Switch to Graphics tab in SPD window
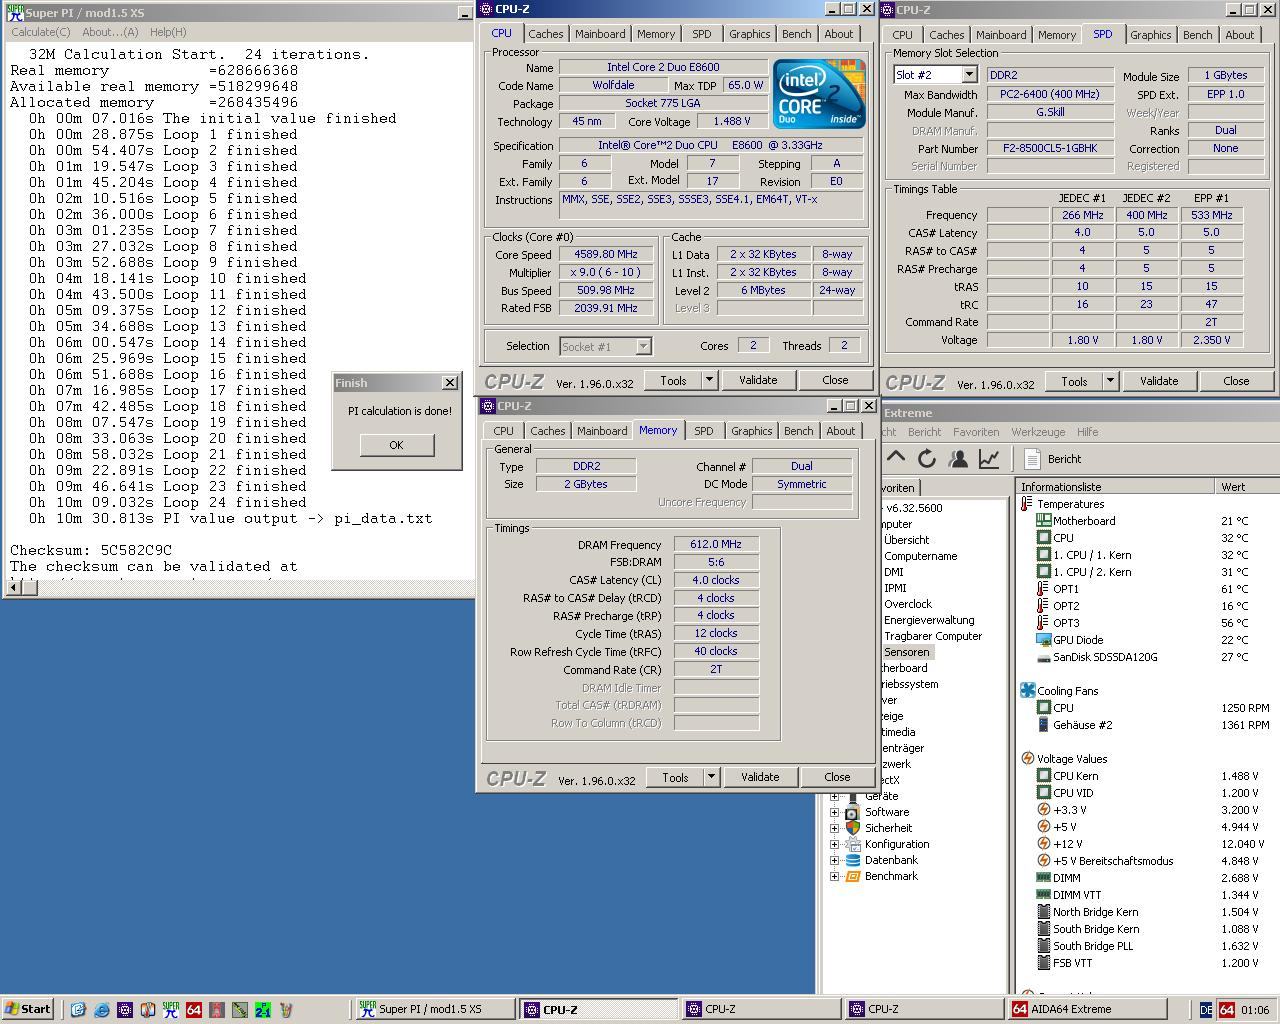The width and height of the screenshot is (1280, 1024). click(1150, 35)
